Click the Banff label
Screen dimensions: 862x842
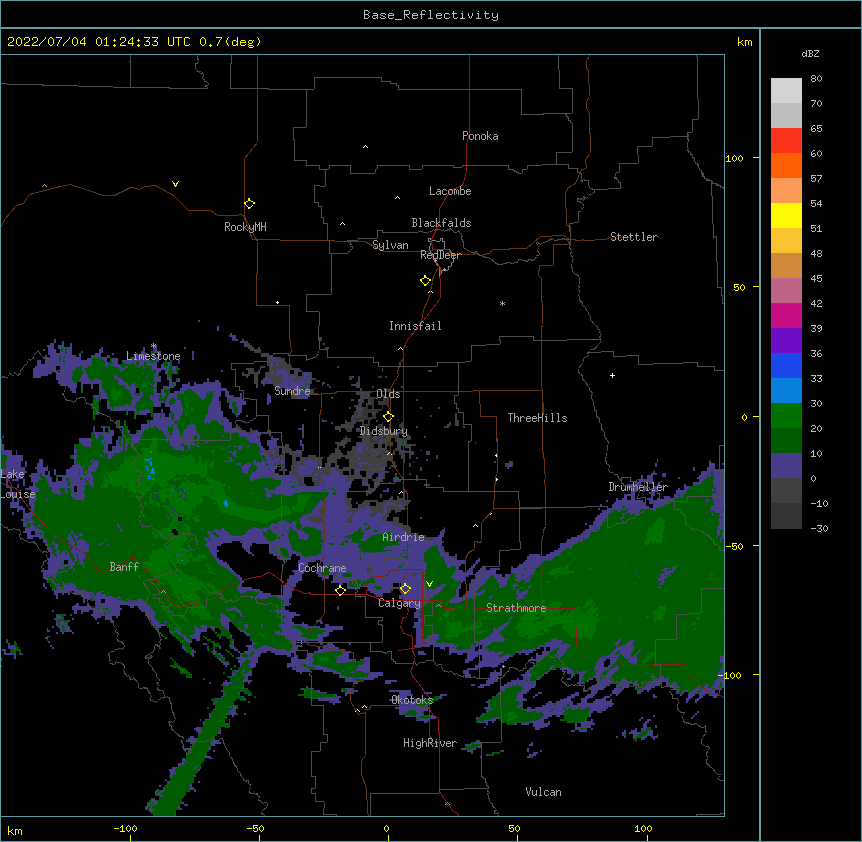pos(124,567)
